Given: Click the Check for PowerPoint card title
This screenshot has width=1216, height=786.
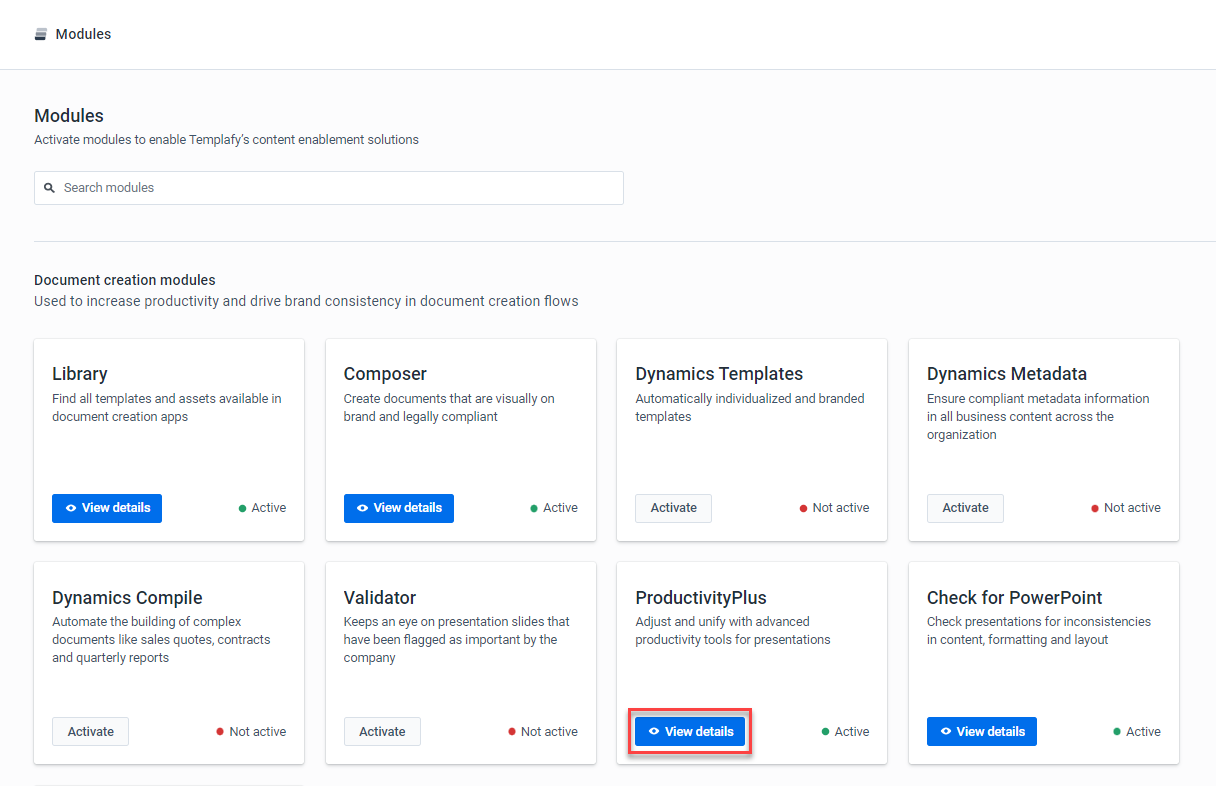Looking at the screenshot, I should click(x=1015, y=598).
